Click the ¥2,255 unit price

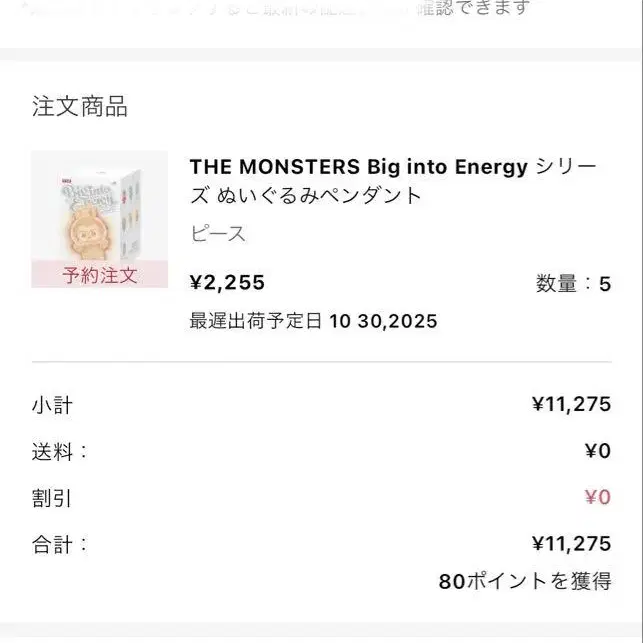tap(227, 283)
